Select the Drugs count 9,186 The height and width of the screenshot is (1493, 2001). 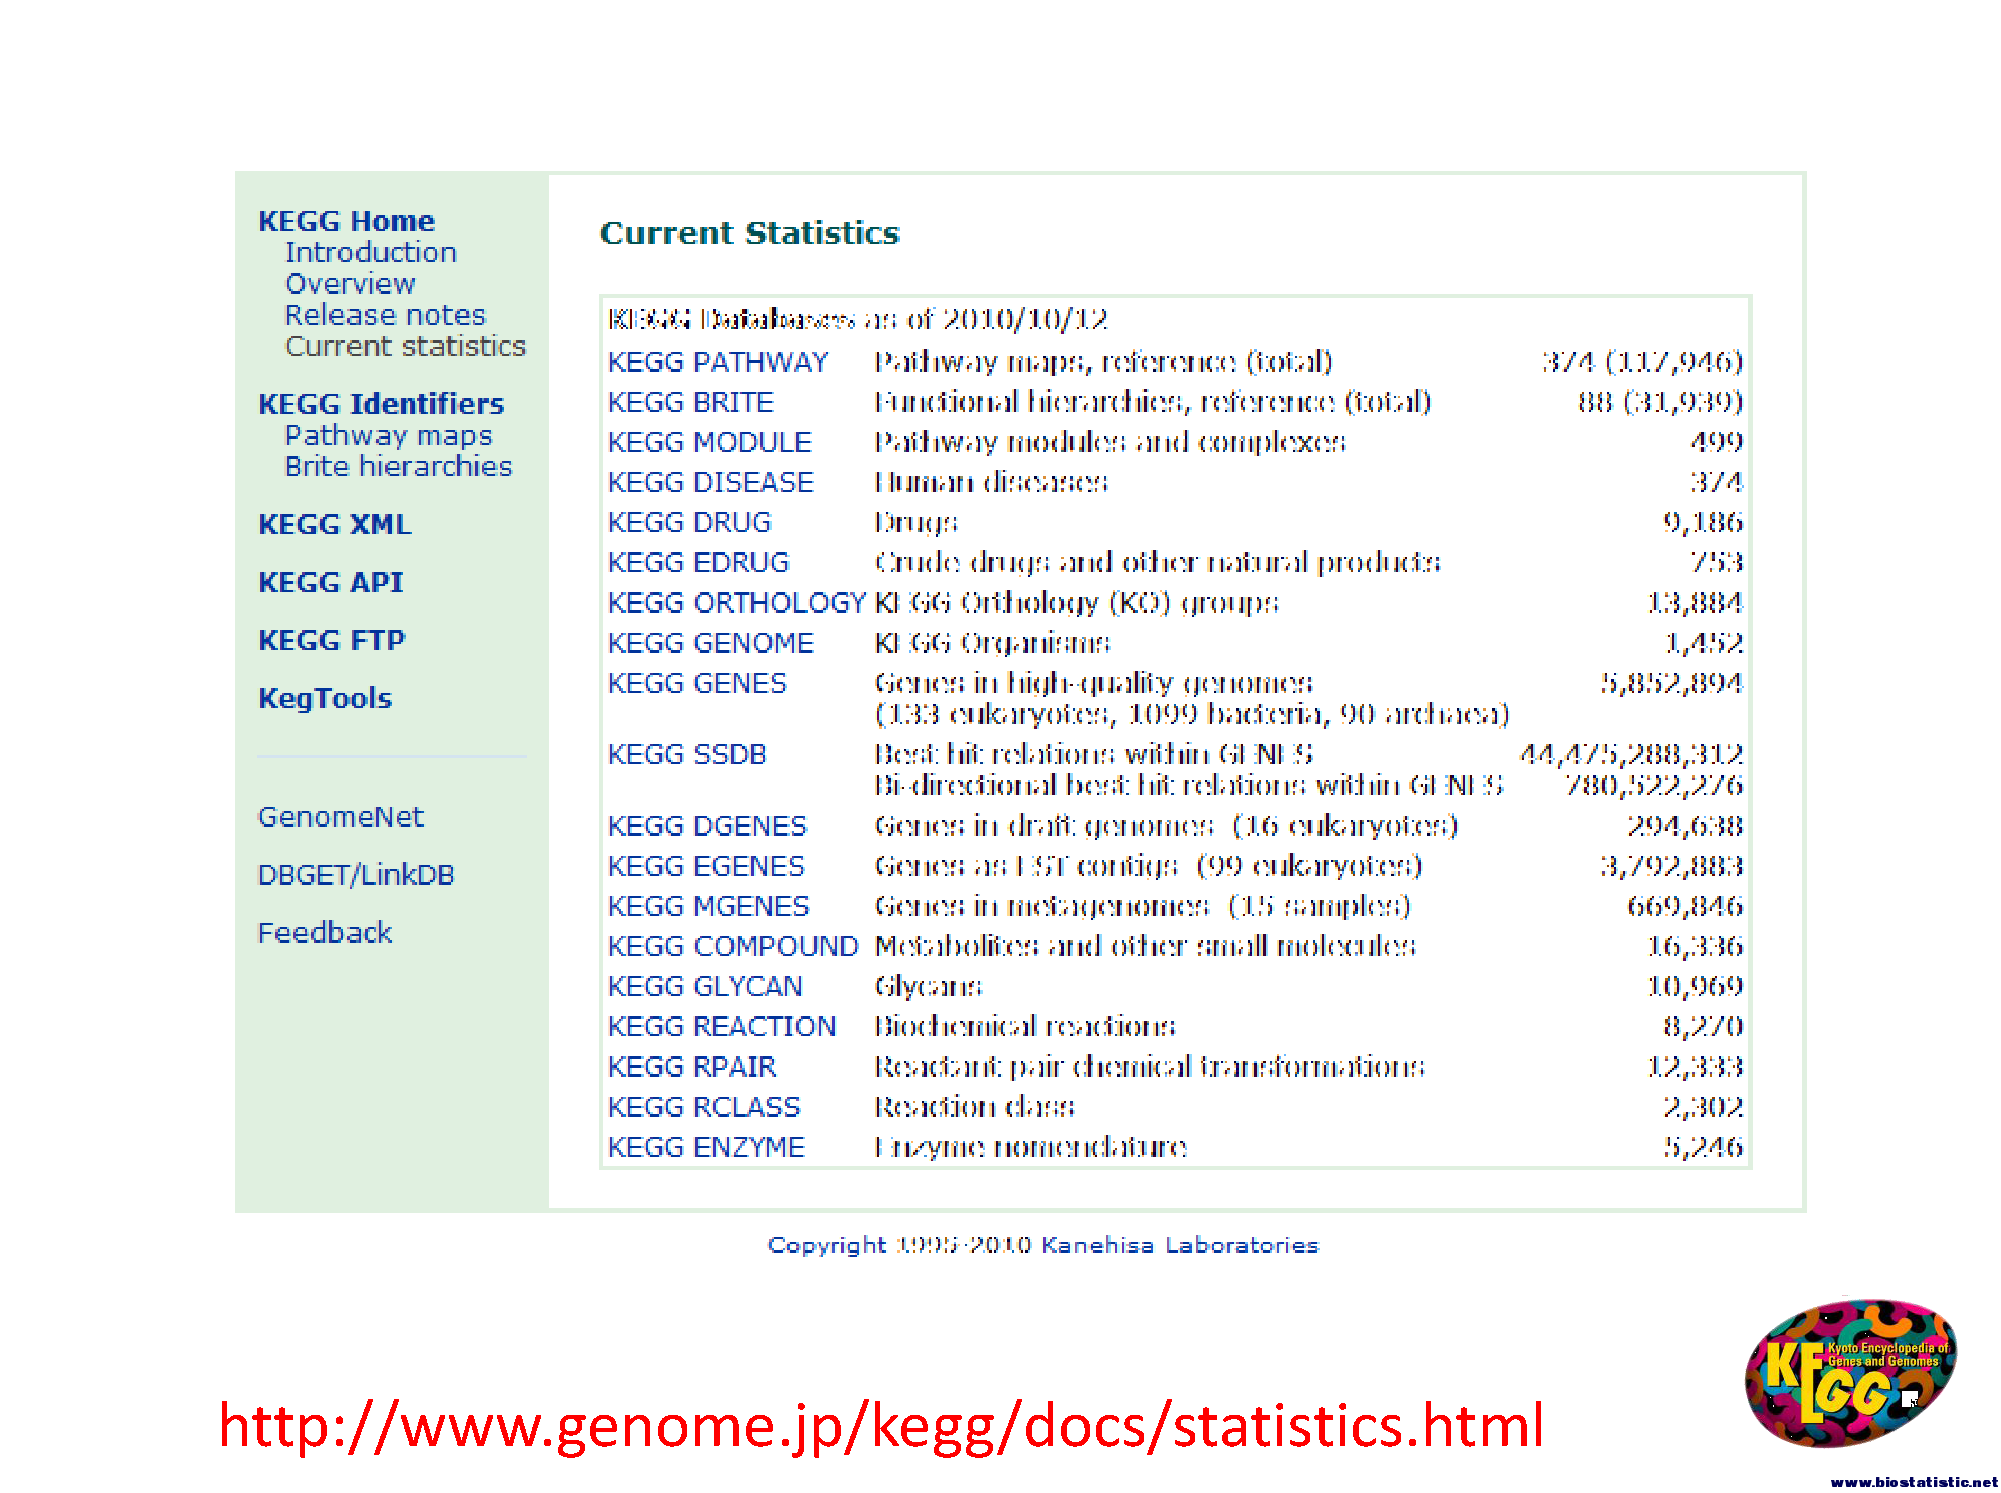coord(1703,522)
